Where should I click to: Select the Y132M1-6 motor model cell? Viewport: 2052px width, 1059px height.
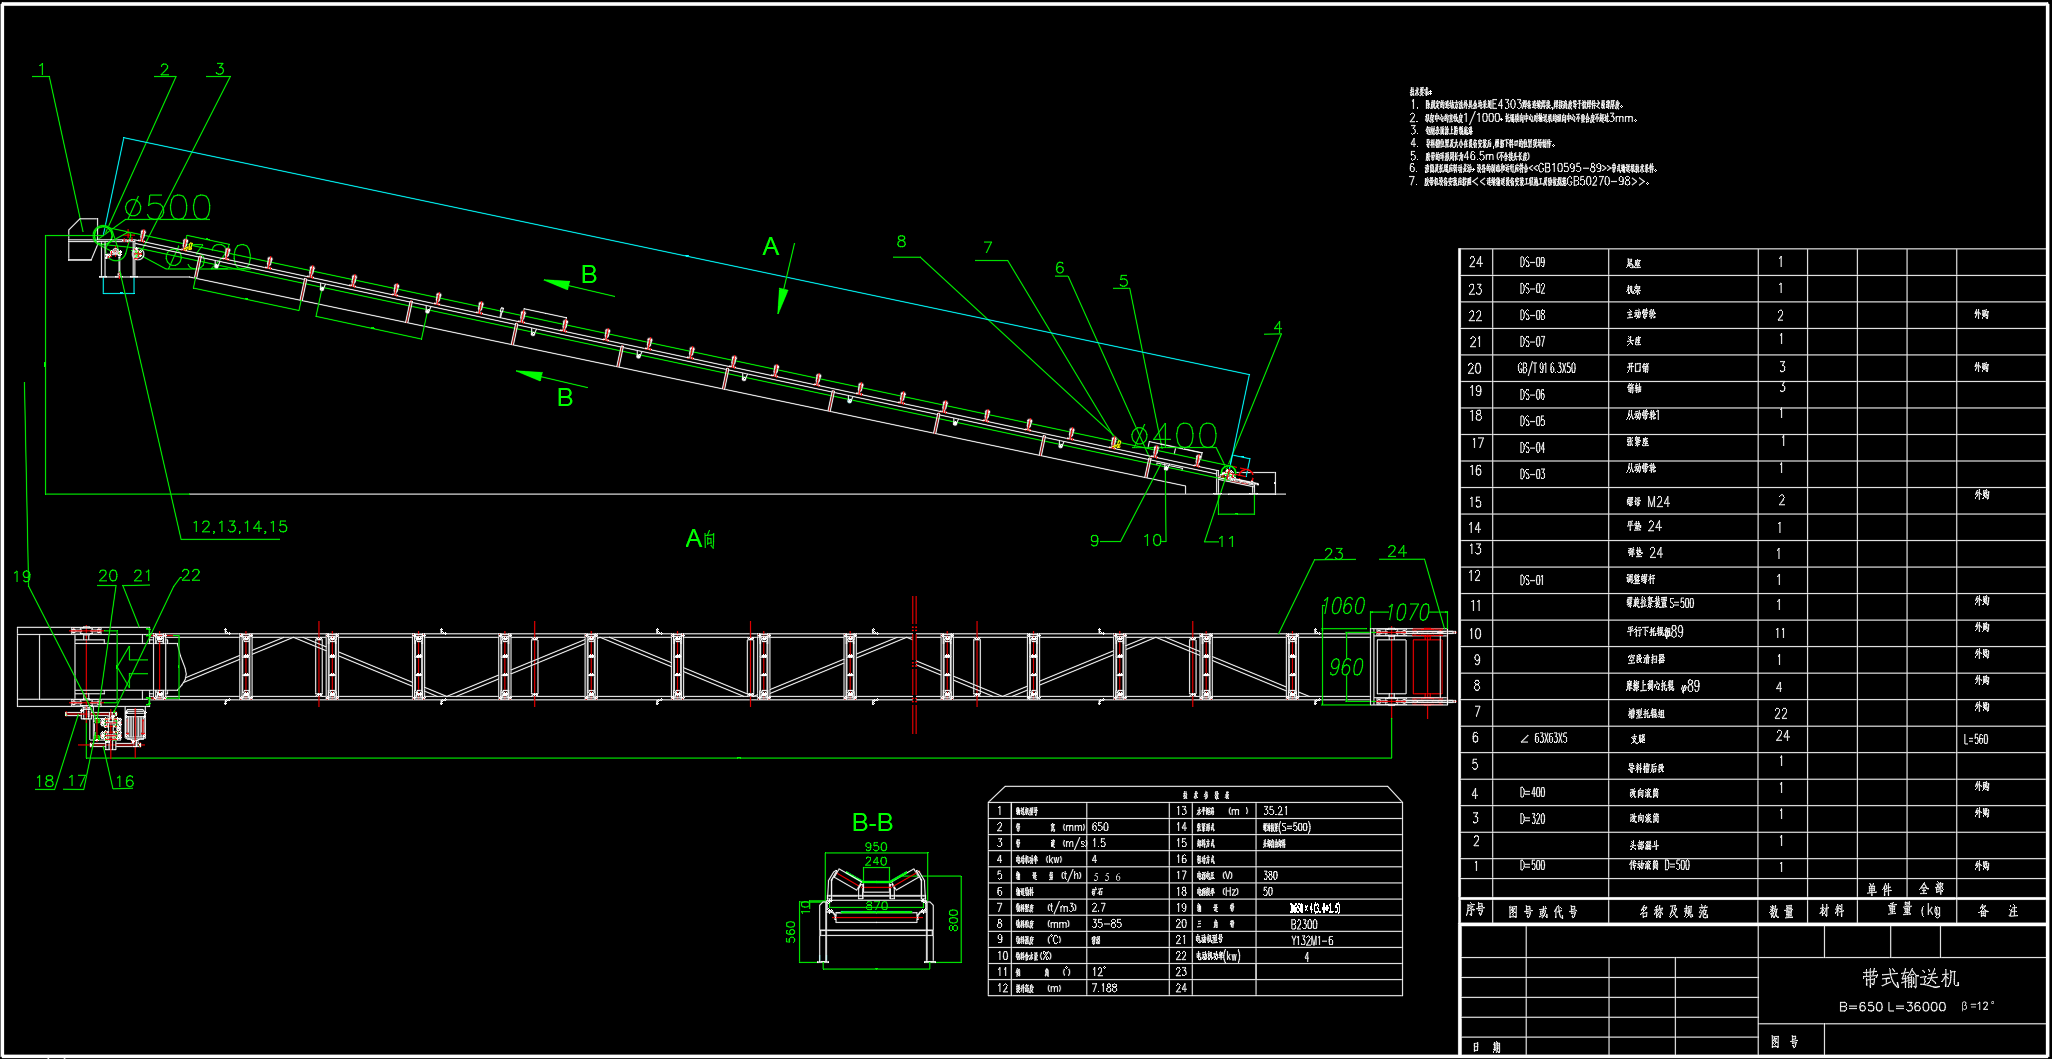pyautogui.click(x=1311, y=941)
